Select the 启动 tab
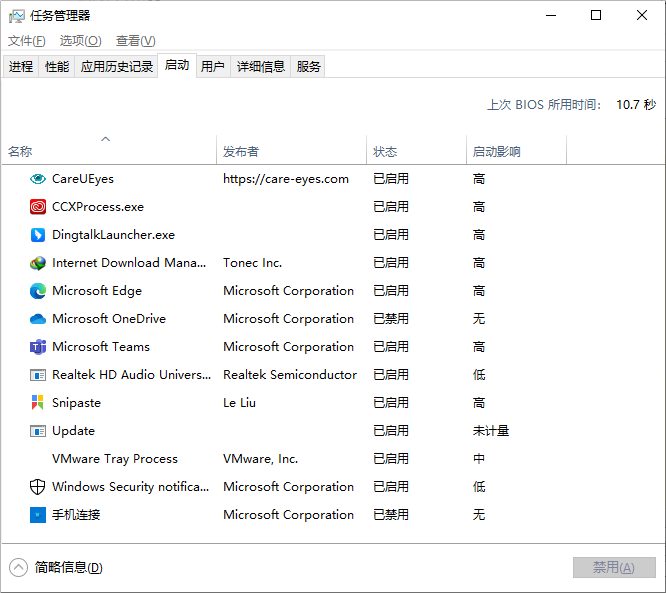This screenshot has width=666, height=593. point(177,65)
